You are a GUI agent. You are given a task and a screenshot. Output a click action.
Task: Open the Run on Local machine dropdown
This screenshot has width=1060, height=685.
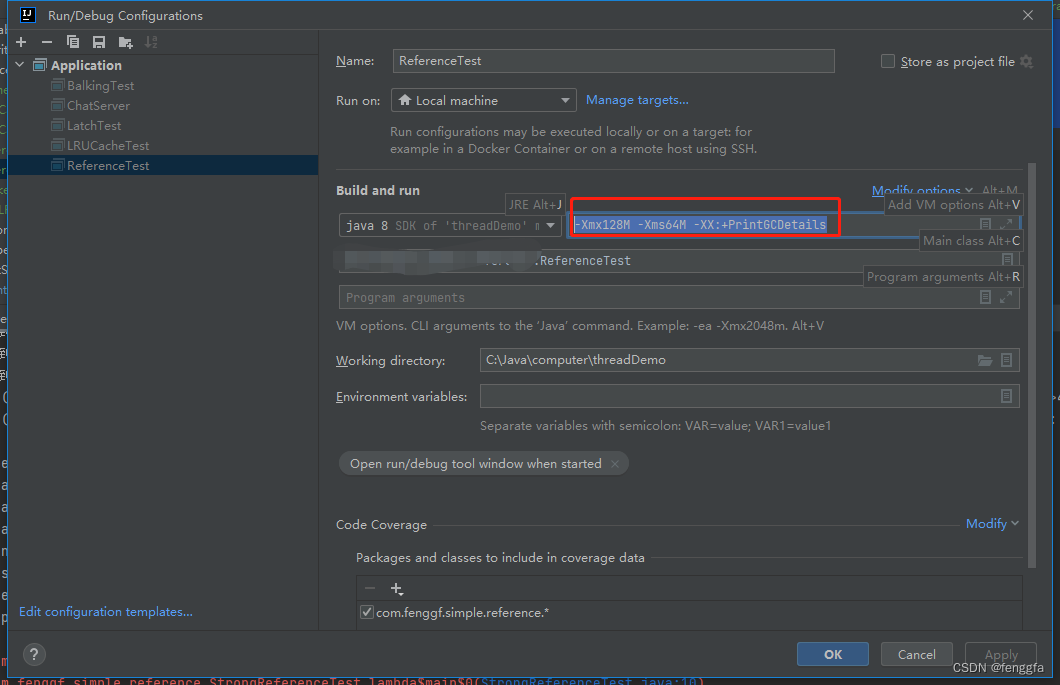483,100
